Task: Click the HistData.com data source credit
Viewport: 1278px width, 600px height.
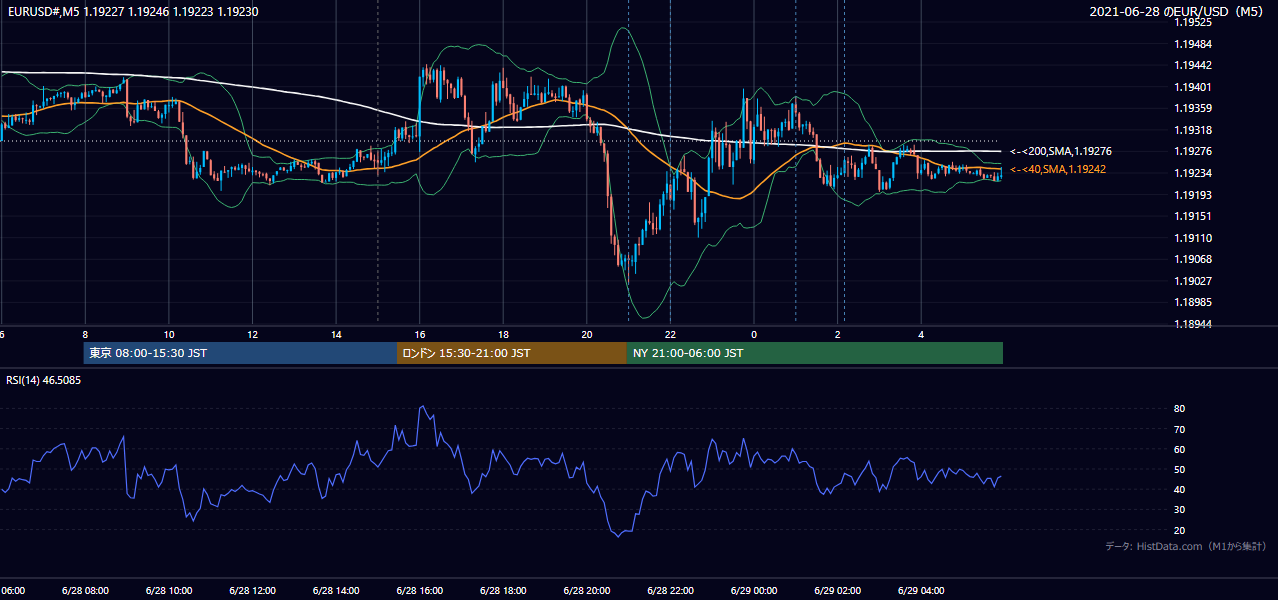Action: click(x=1186, y=546)
